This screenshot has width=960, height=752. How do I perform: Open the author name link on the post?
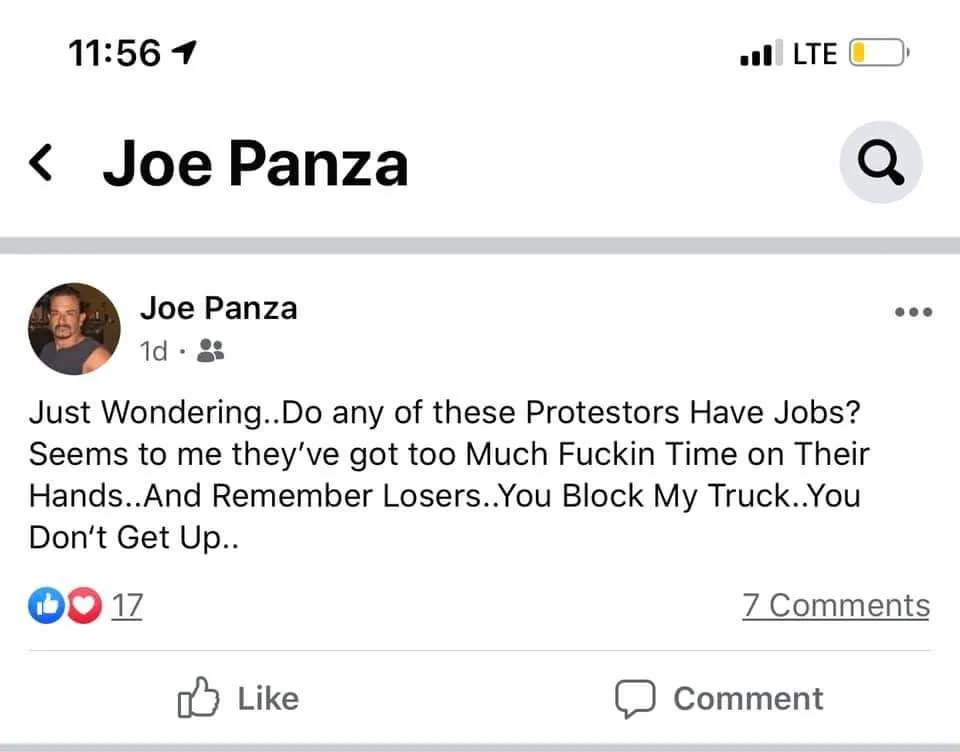point(218,307)
